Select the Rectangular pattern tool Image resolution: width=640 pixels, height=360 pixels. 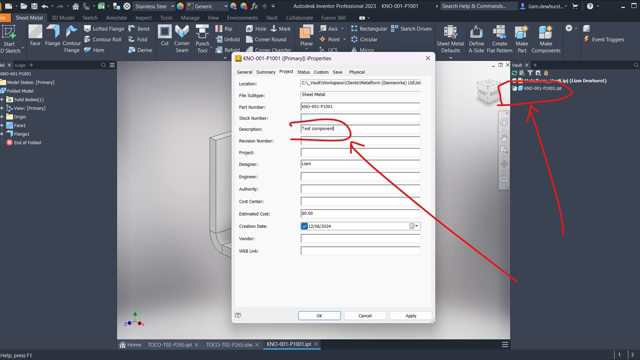pyautogui.click(x=369, y=29)
